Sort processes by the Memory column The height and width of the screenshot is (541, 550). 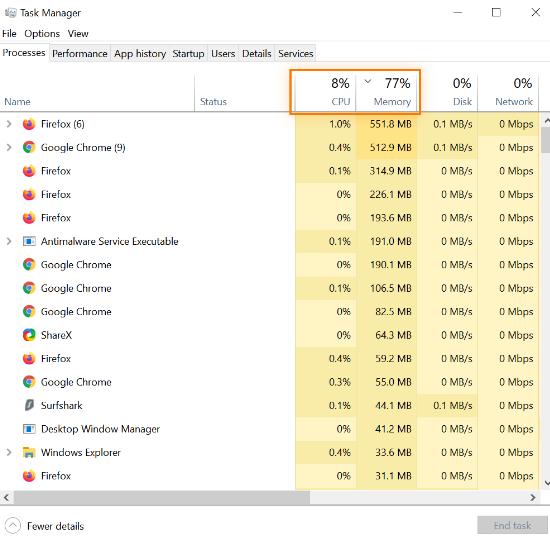pyautogui.click(x=387, y=92)
